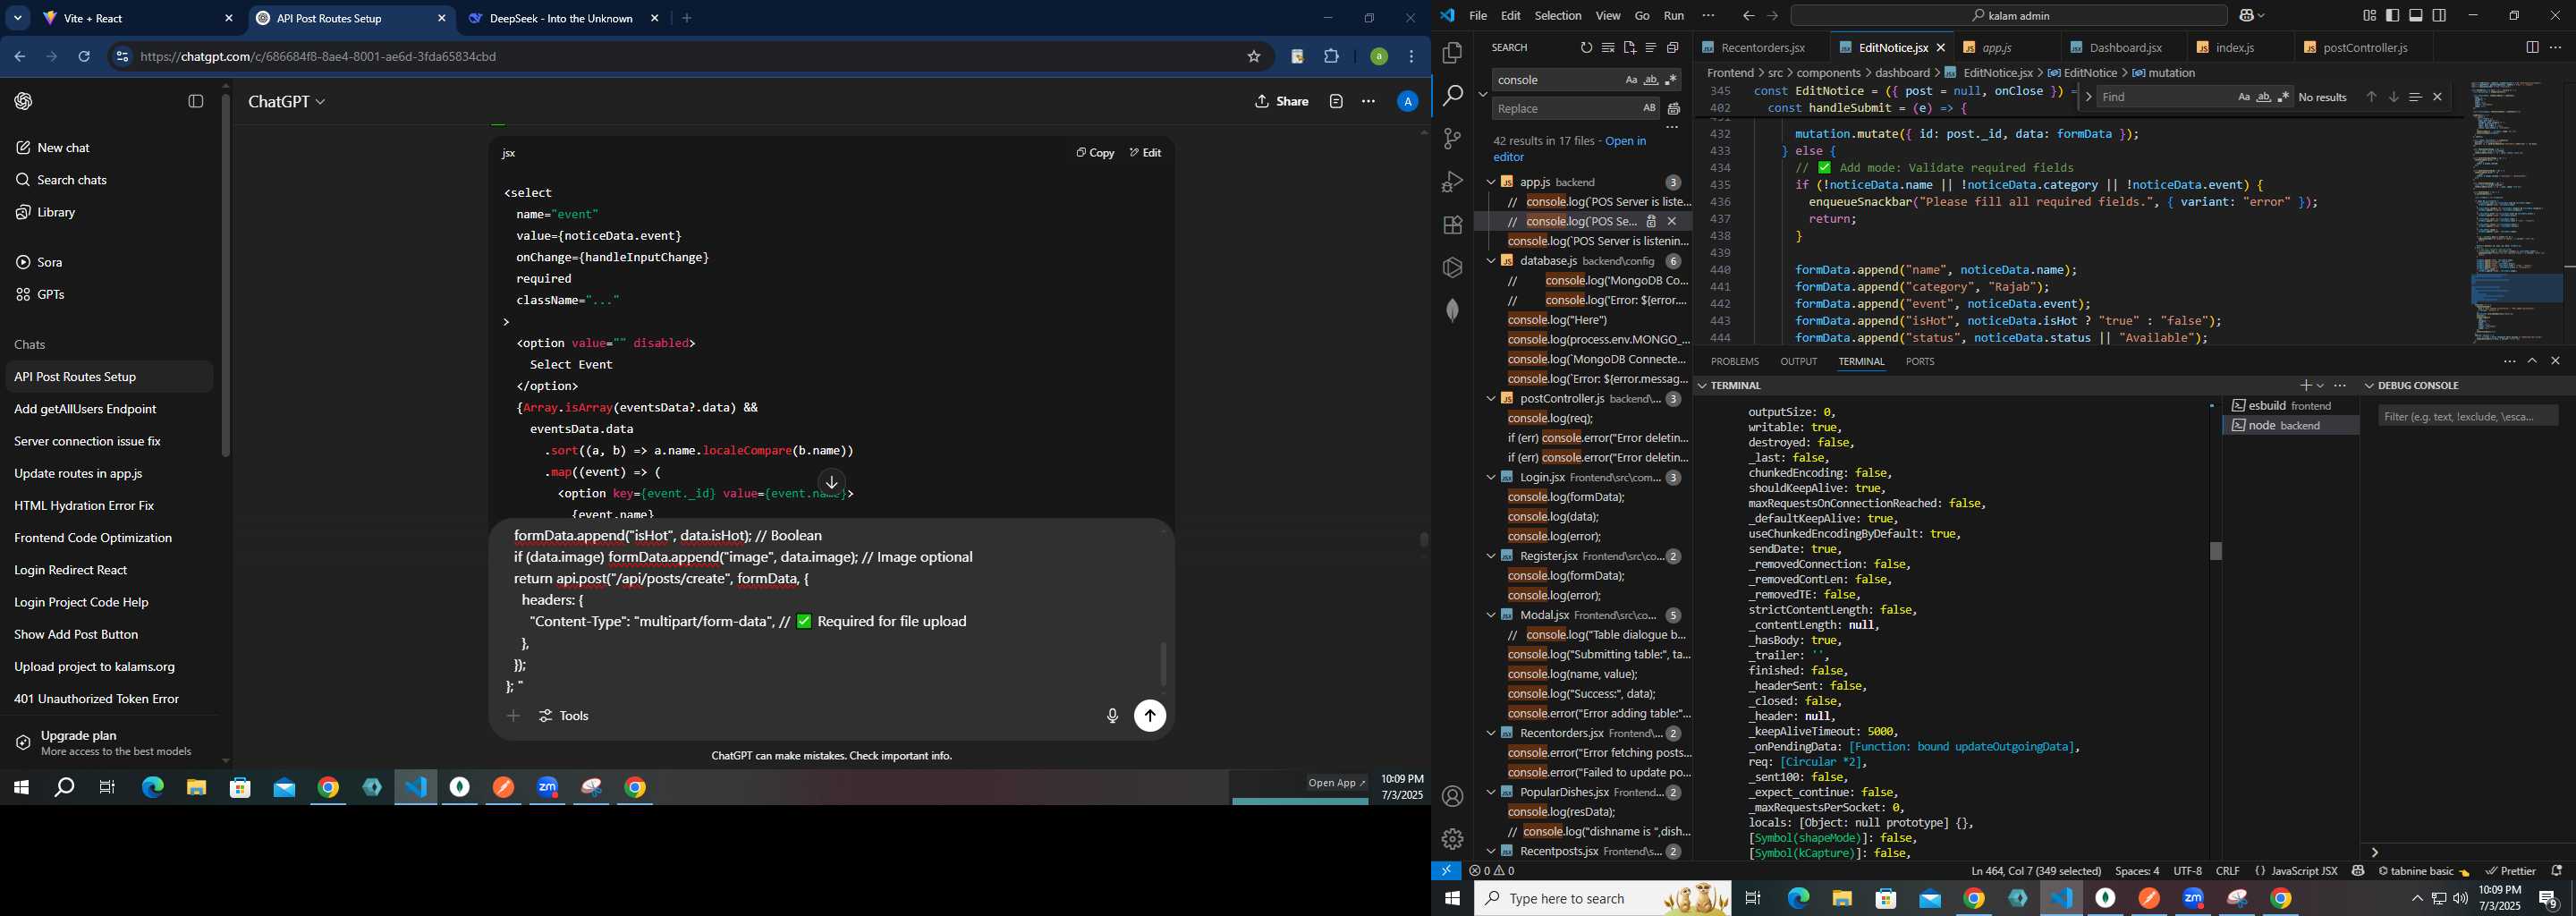The width and height of the screenshot is (2576, 916).
Task: Toggle Find in Selection in Find widget
Action: click(x=2415, y=97)
